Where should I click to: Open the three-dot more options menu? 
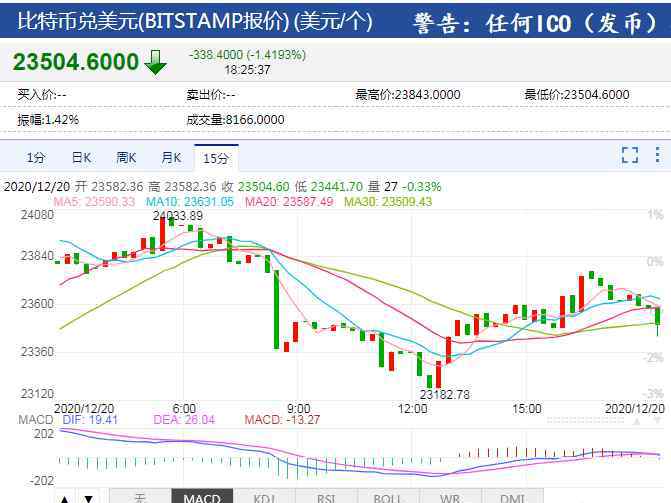point(658,155)
